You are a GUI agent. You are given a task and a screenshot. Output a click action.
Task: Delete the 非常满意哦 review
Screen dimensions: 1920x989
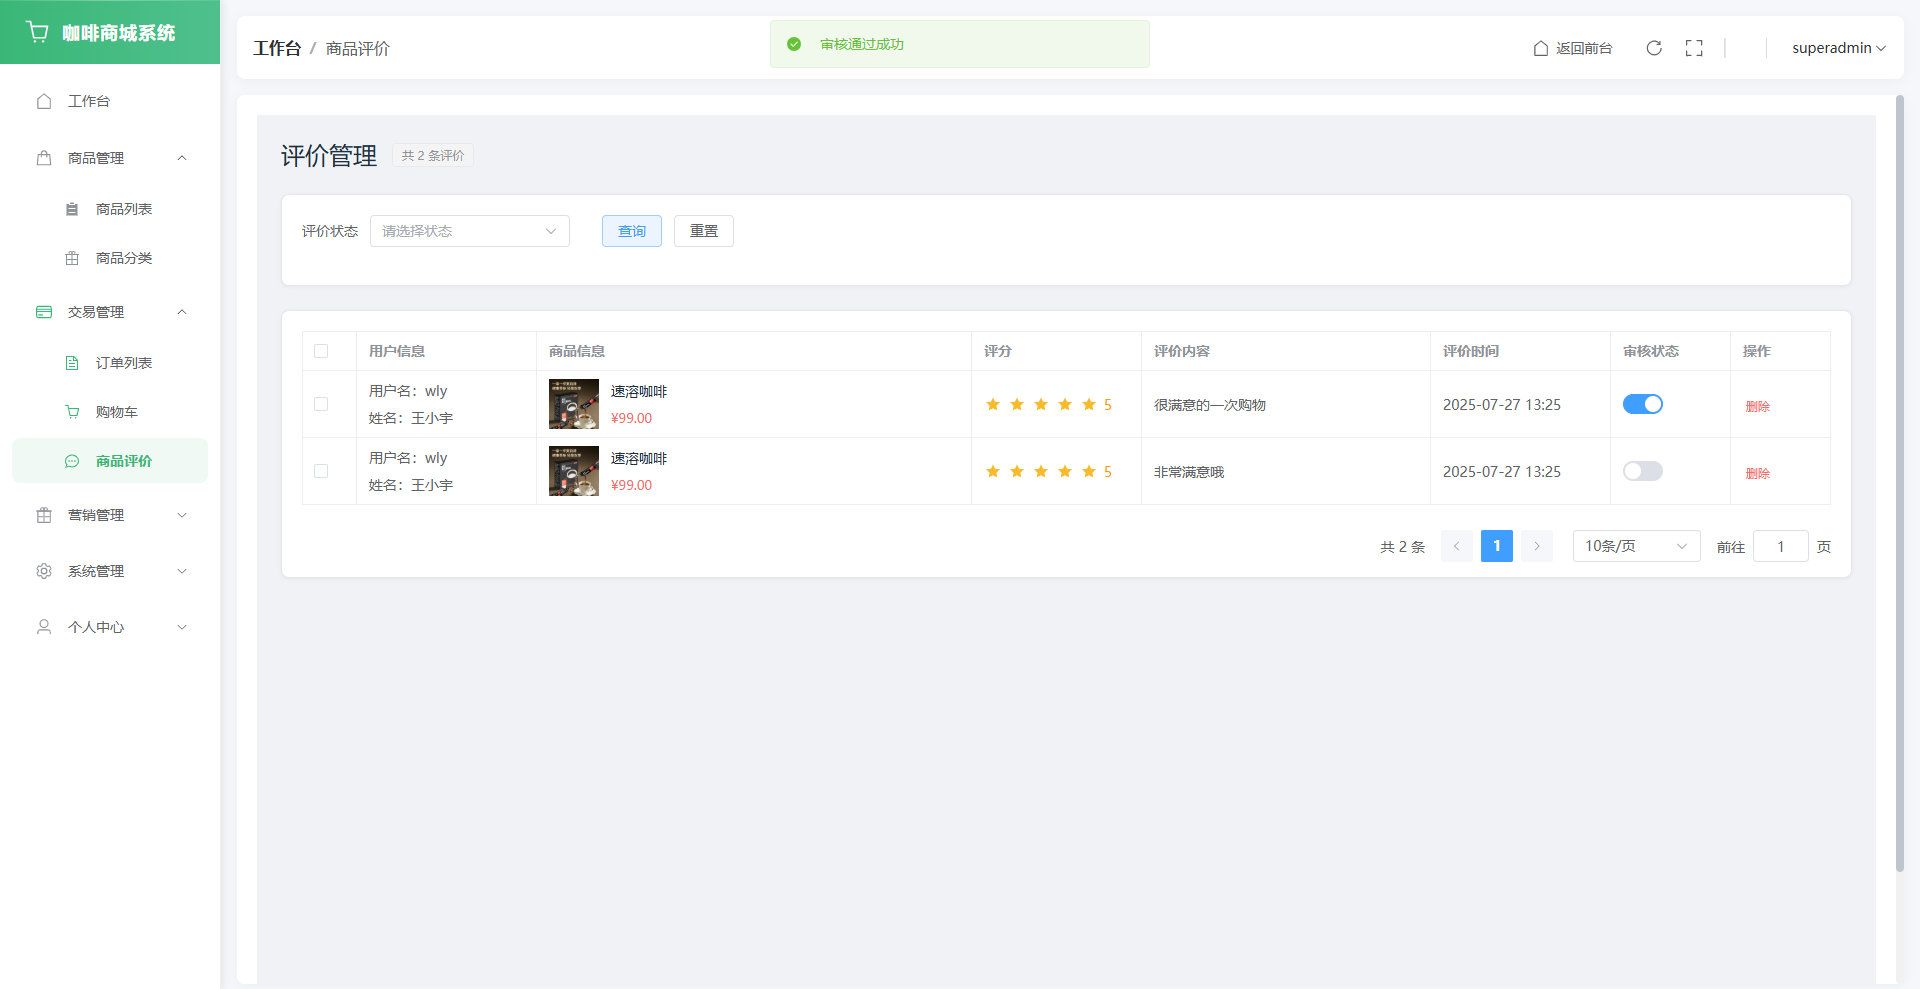click(1757, 473)
